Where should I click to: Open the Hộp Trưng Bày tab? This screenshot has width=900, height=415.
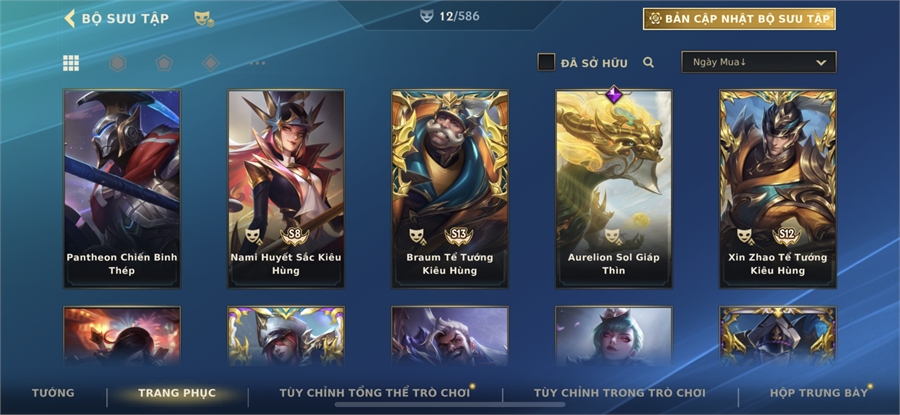tap(818, 393)
